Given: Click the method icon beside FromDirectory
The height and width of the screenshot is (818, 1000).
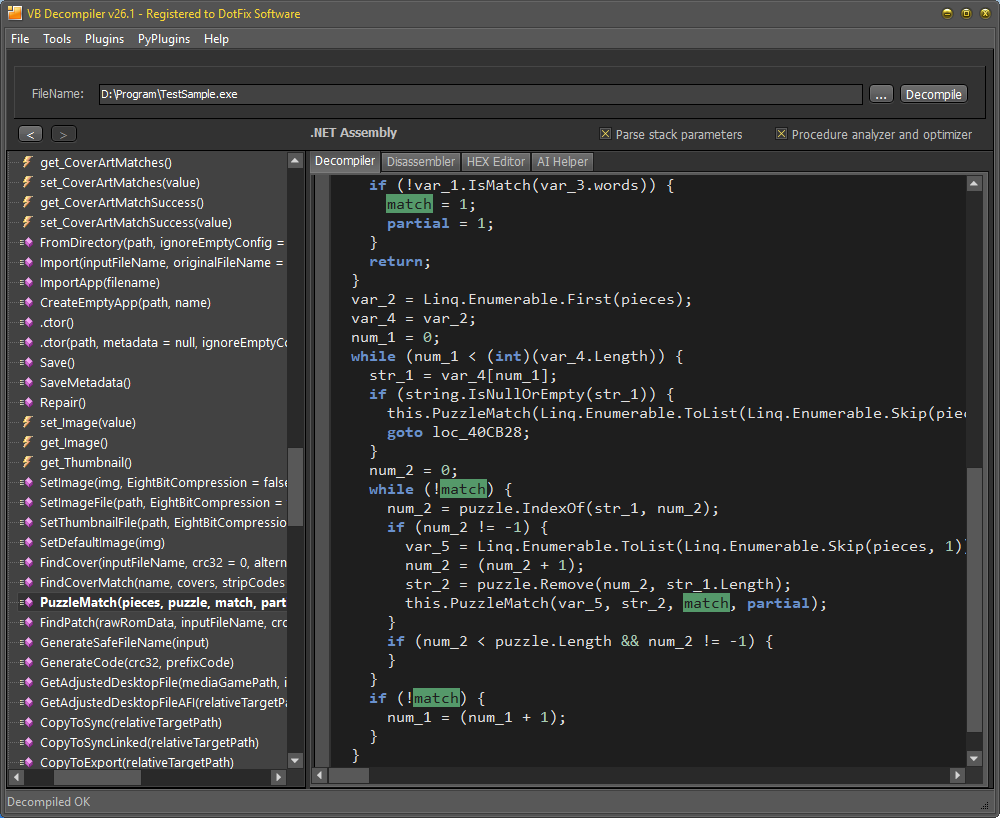Looking at the screenshot, I should click(26, 242).
